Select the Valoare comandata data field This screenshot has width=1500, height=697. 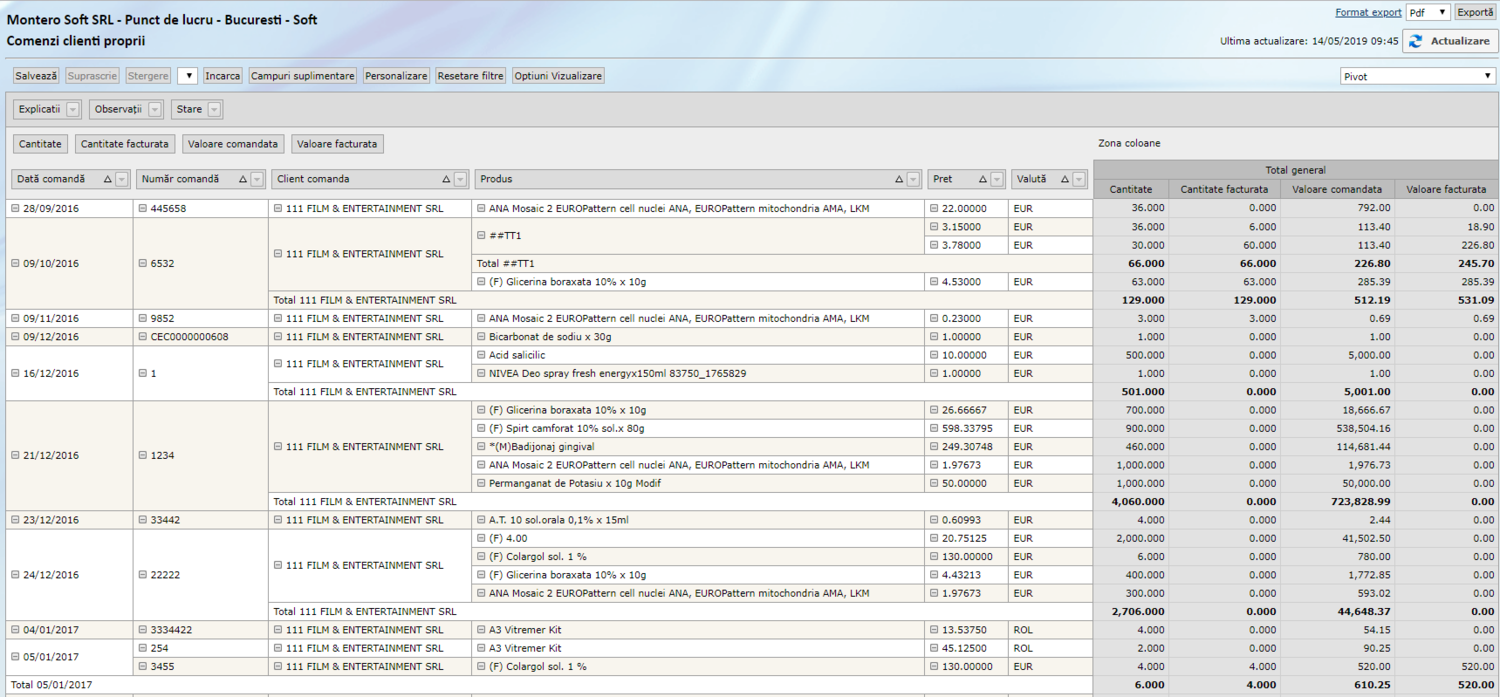232,144
